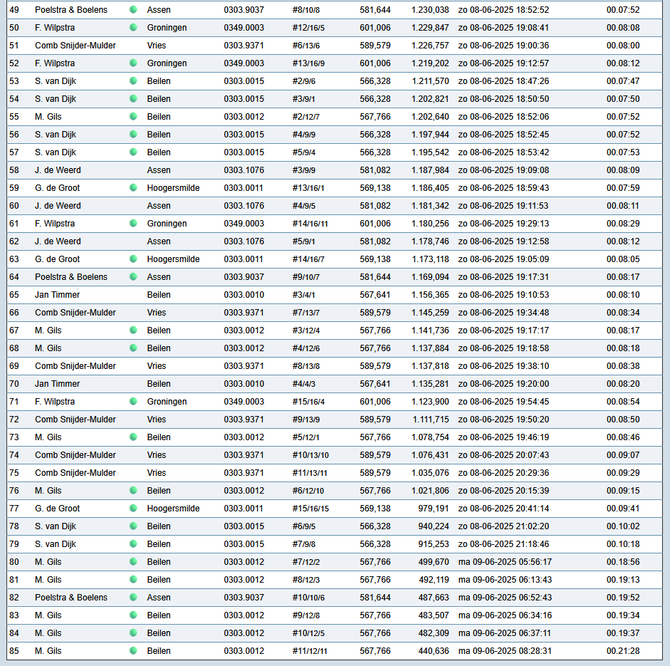
Task: Click the green status dot in row 50
Action: coord(133,27)
